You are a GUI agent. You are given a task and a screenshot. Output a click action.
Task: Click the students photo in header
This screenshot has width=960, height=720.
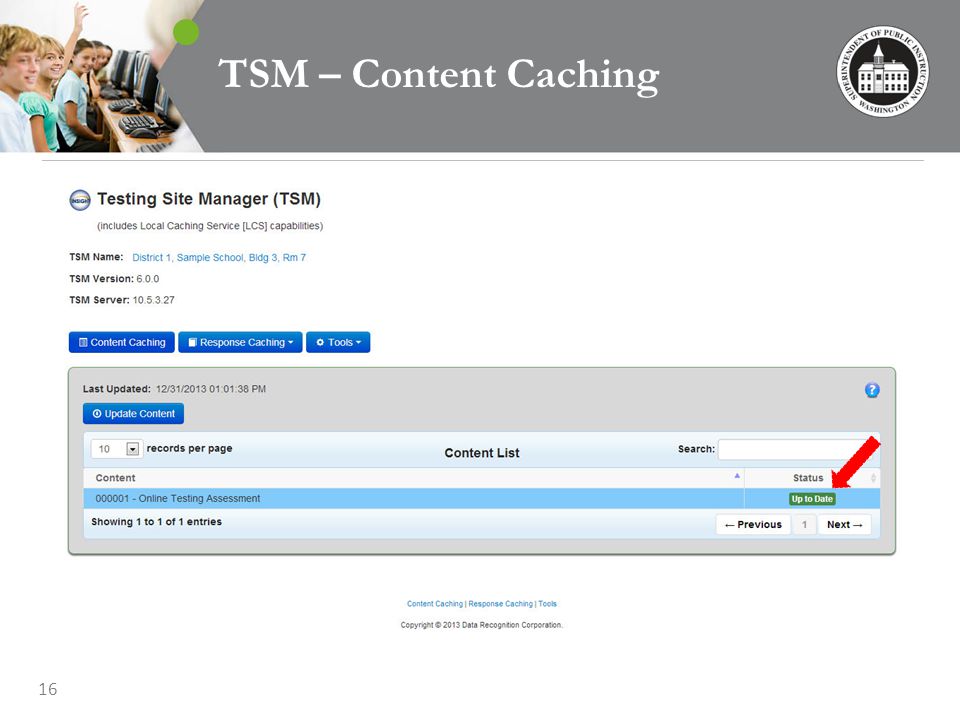point(92,76)
